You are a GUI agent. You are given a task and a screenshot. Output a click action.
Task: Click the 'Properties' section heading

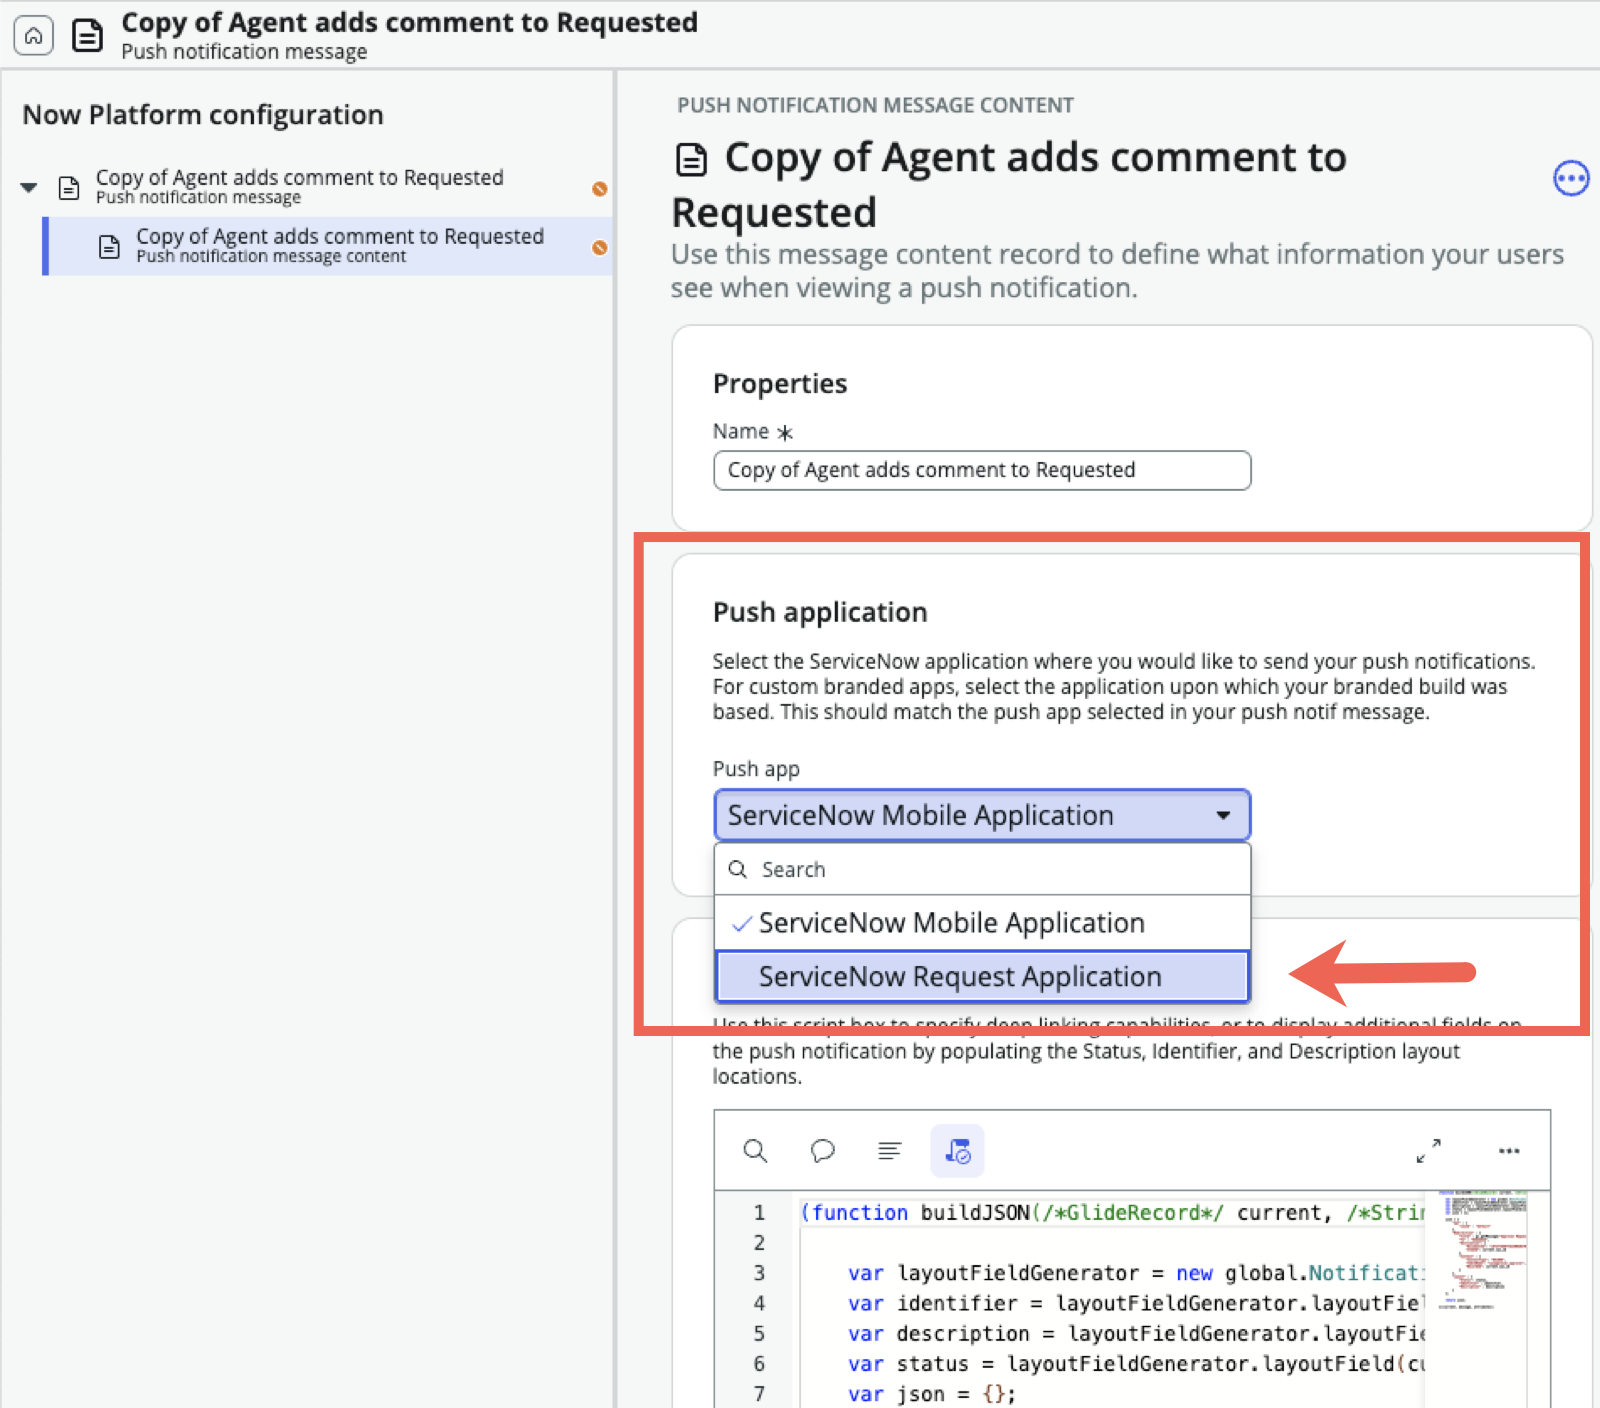[780, 384]
